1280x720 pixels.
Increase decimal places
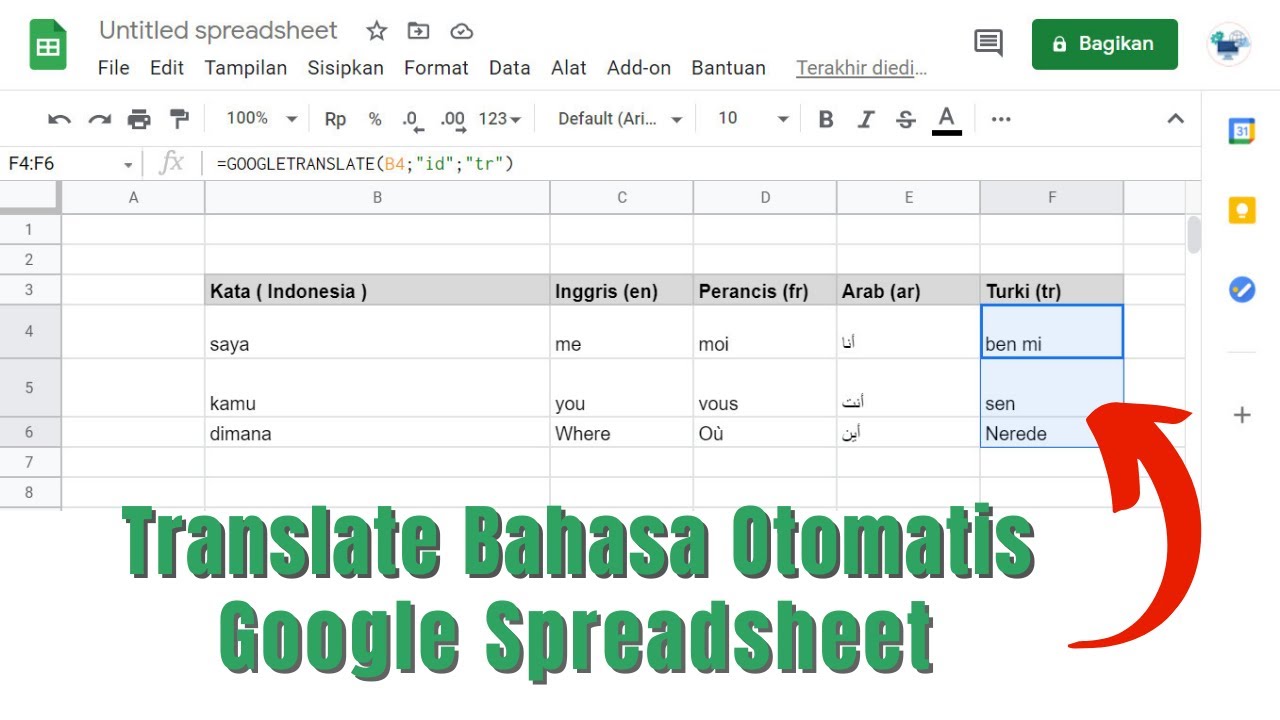(453, 119)
